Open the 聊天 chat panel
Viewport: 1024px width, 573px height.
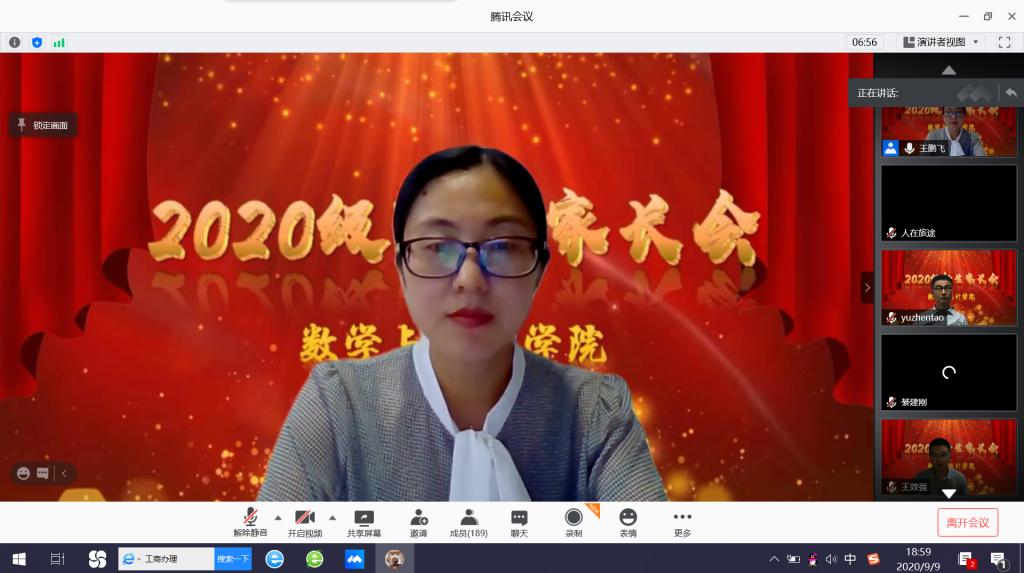[x=519, y=522]
